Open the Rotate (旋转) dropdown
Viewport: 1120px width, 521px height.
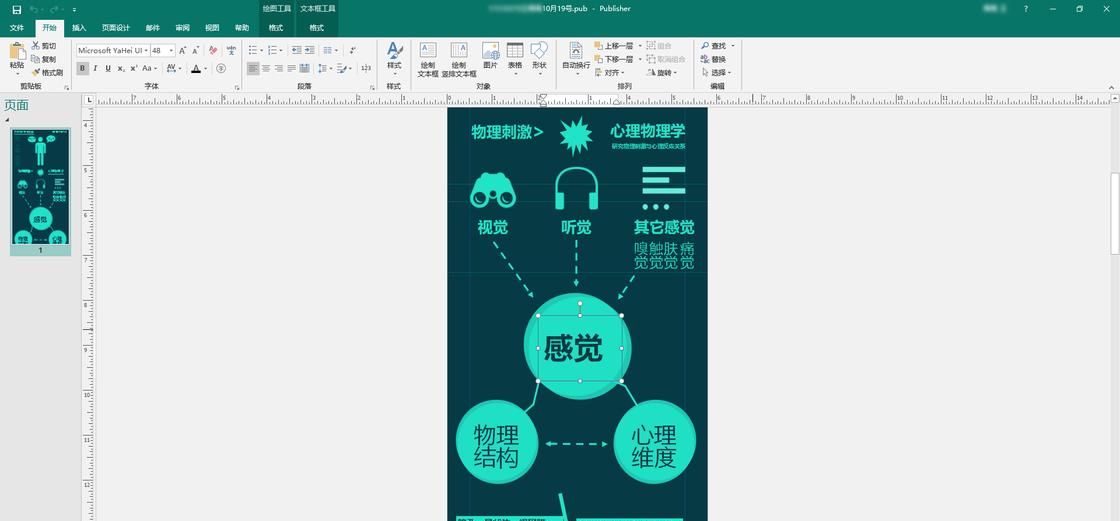[661, 72]
